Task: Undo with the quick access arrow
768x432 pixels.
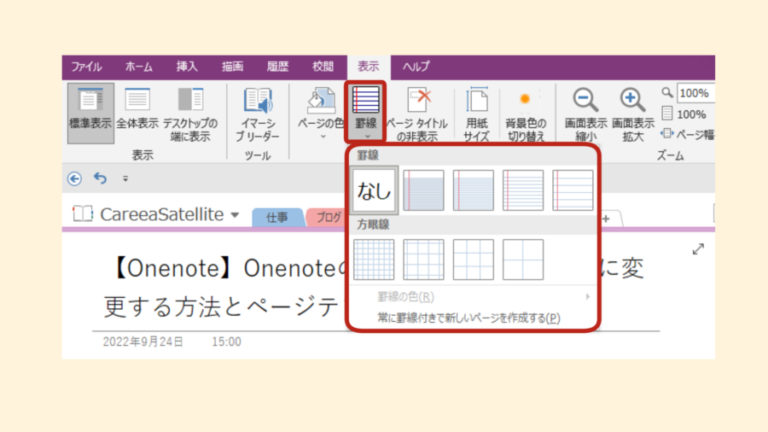Action: (x=100, y=178)
